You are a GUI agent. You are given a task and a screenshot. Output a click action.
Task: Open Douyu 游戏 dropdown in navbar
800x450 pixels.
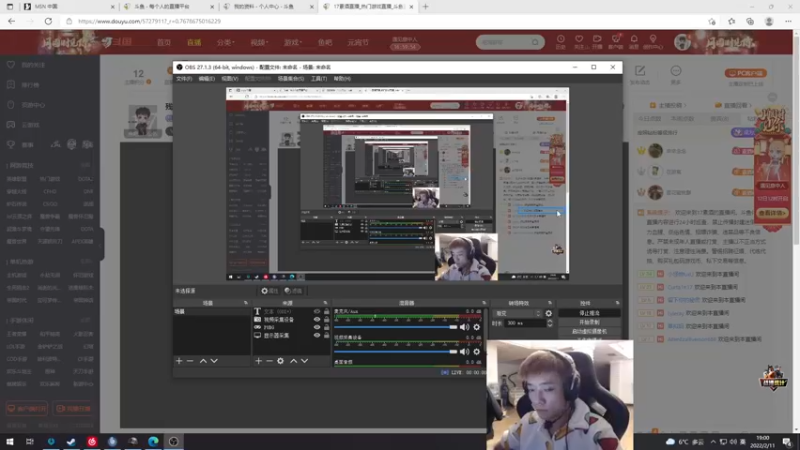pos(292,42)
